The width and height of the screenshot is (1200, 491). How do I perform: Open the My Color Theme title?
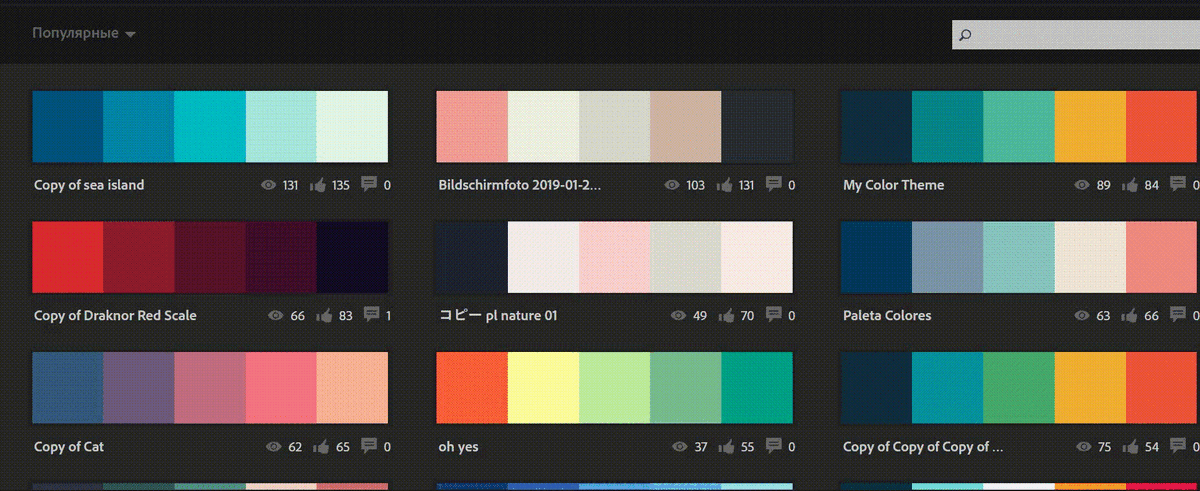tap(893, 185)
